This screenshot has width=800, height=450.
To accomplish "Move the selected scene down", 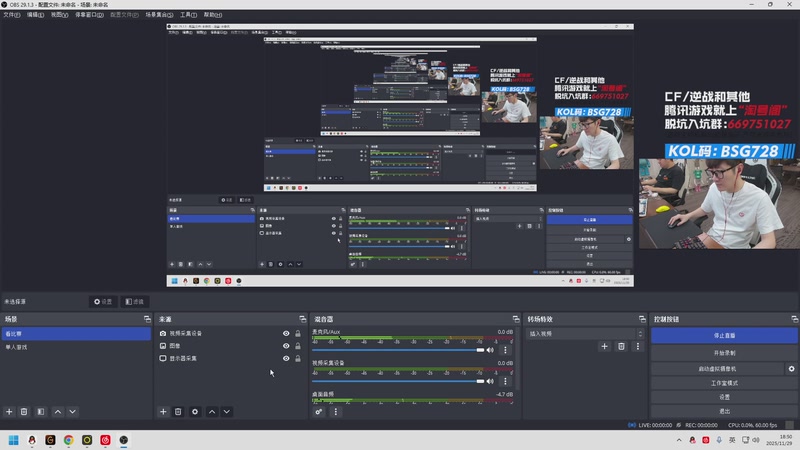I will pyautogui.click(x=72, y=411).
